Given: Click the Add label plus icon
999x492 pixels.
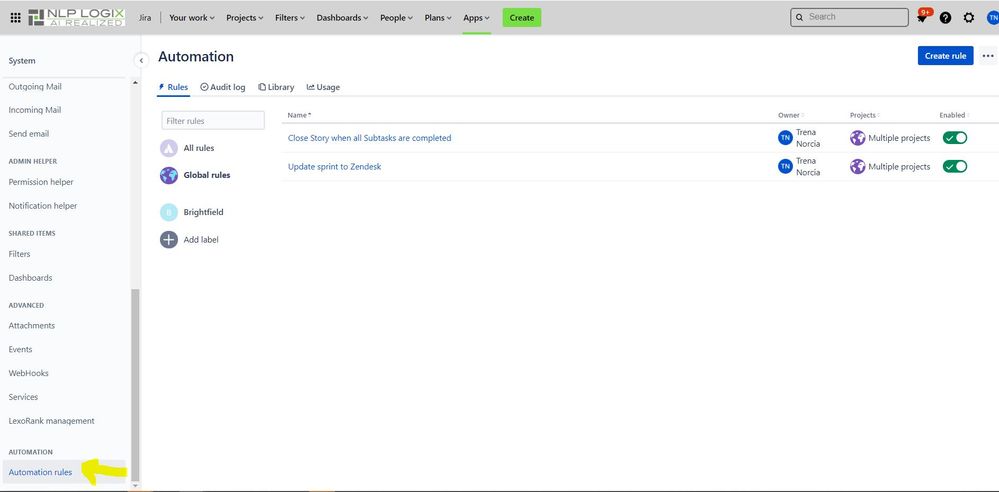Looking at the screenshot, I should [169, 240].
